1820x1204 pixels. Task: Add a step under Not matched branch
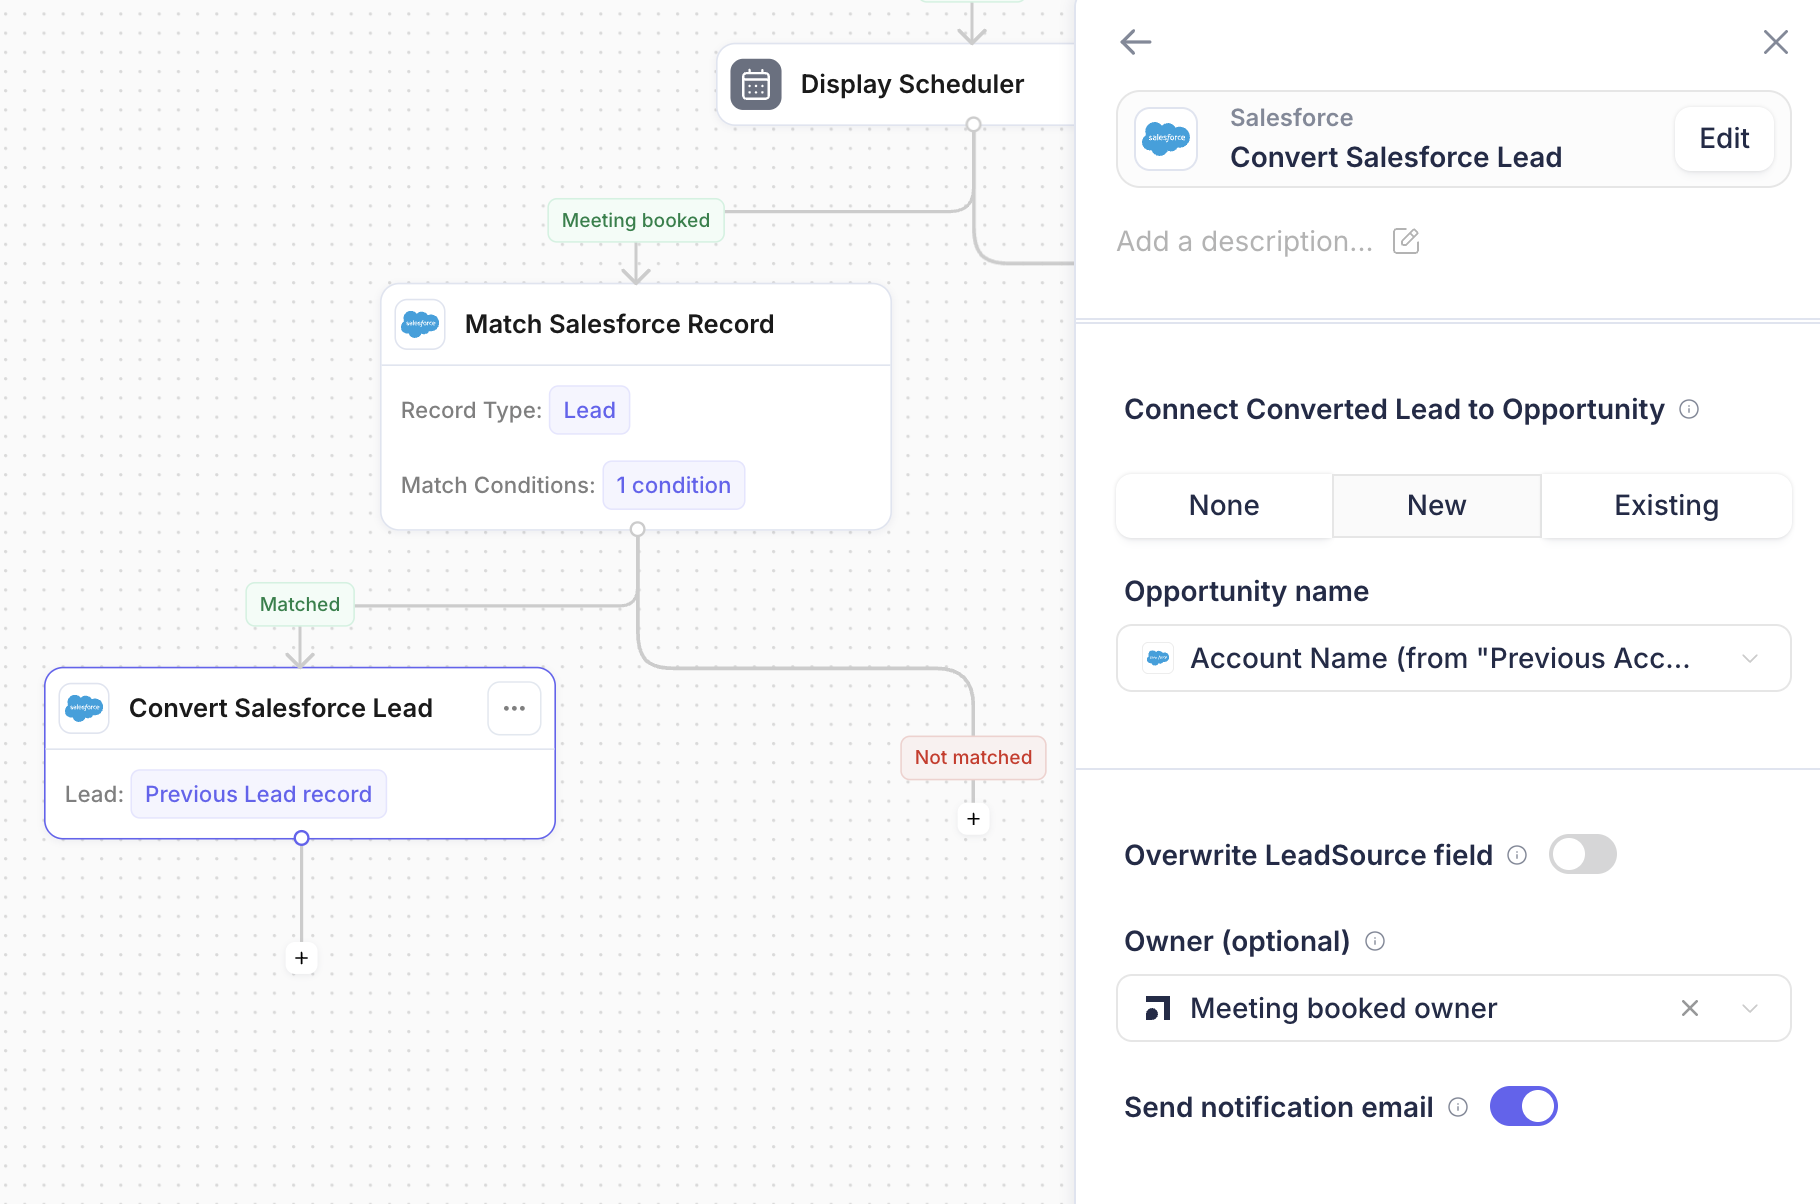click(973, 819)
